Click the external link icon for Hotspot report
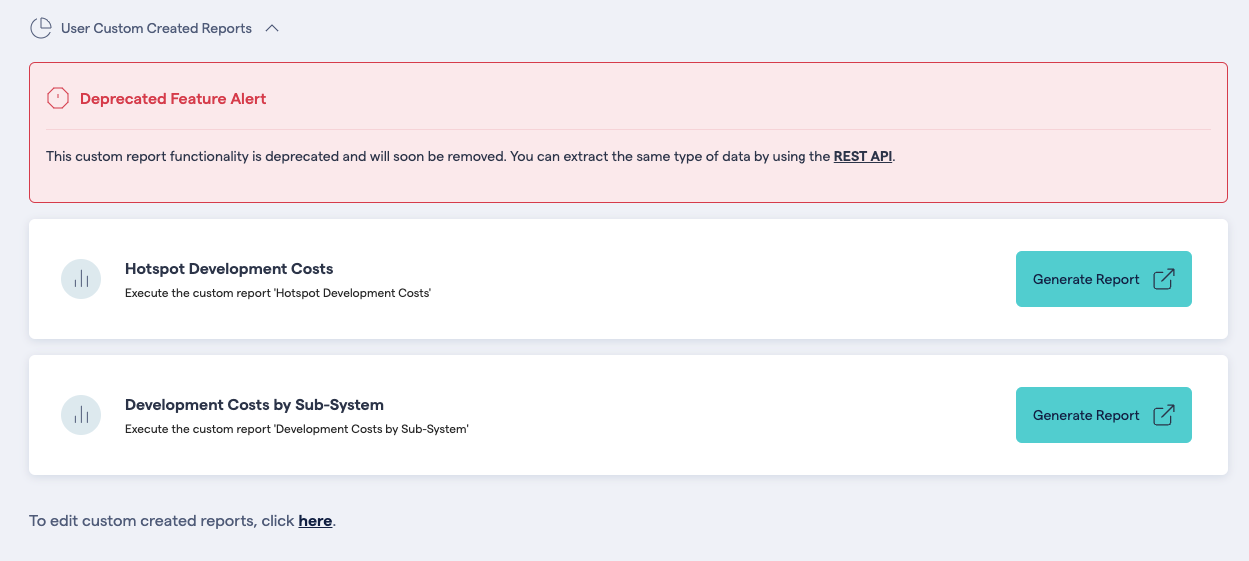The width and height of the screenshot is (1249, 561). (1164, 279)
